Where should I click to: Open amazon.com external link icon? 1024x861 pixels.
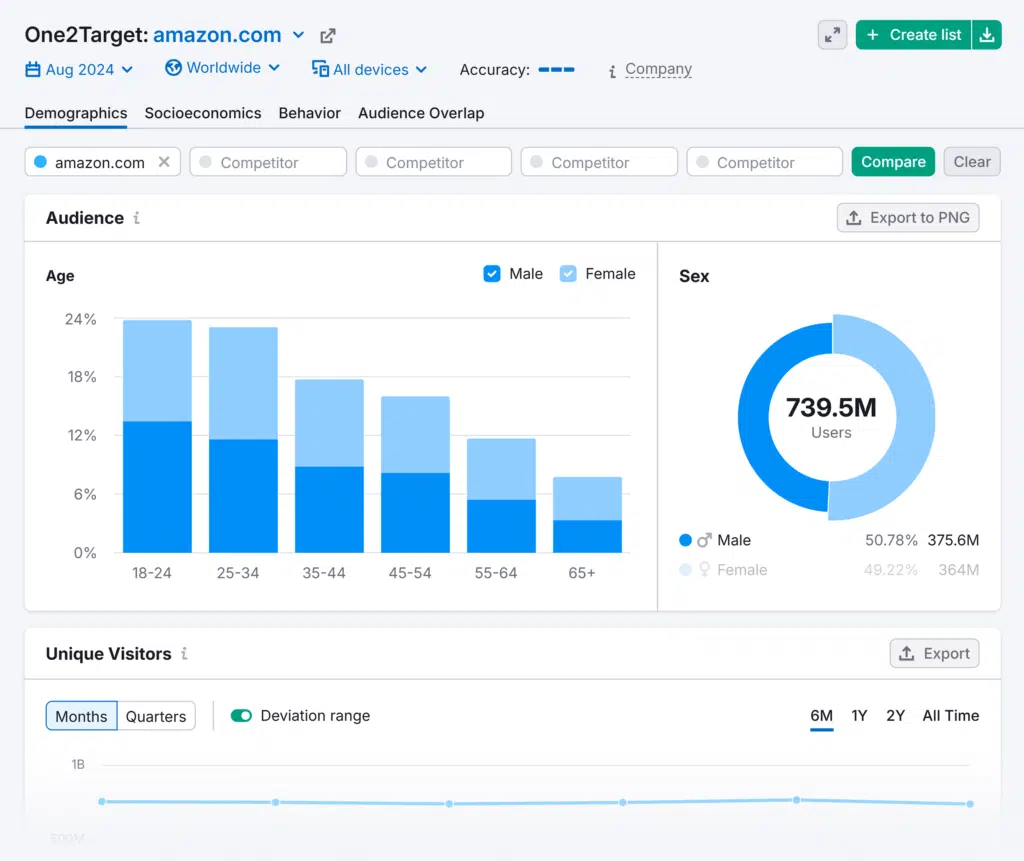tap(328, 36)
